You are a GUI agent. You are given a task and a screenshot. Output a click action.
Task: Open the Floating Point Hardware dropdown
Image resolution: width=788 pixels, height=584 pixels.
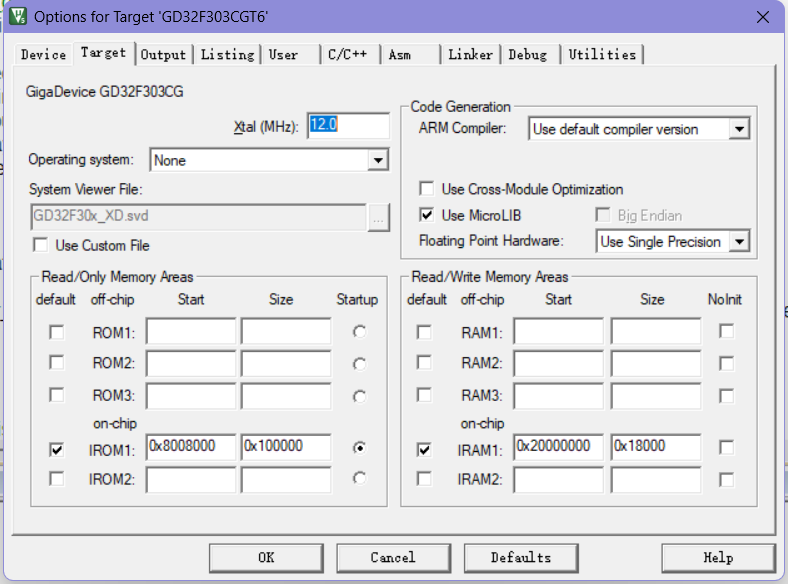tap(739, 242)
